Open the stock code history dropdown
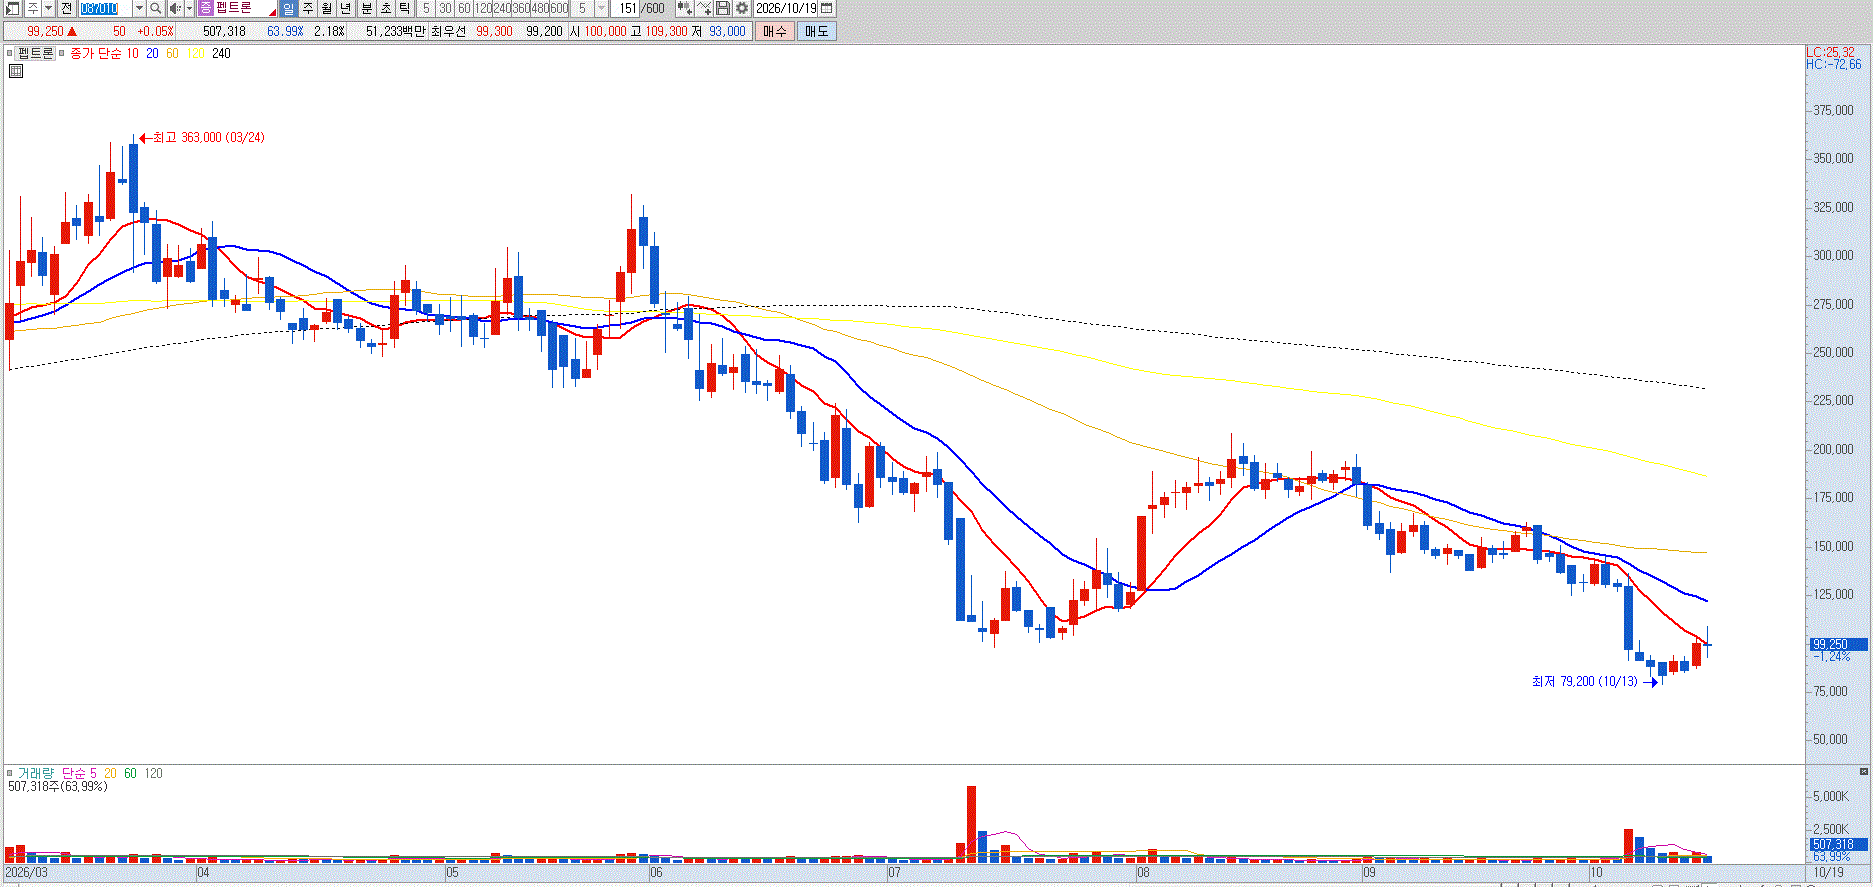This screenshot has width=1873, height=887. point(139,8)
